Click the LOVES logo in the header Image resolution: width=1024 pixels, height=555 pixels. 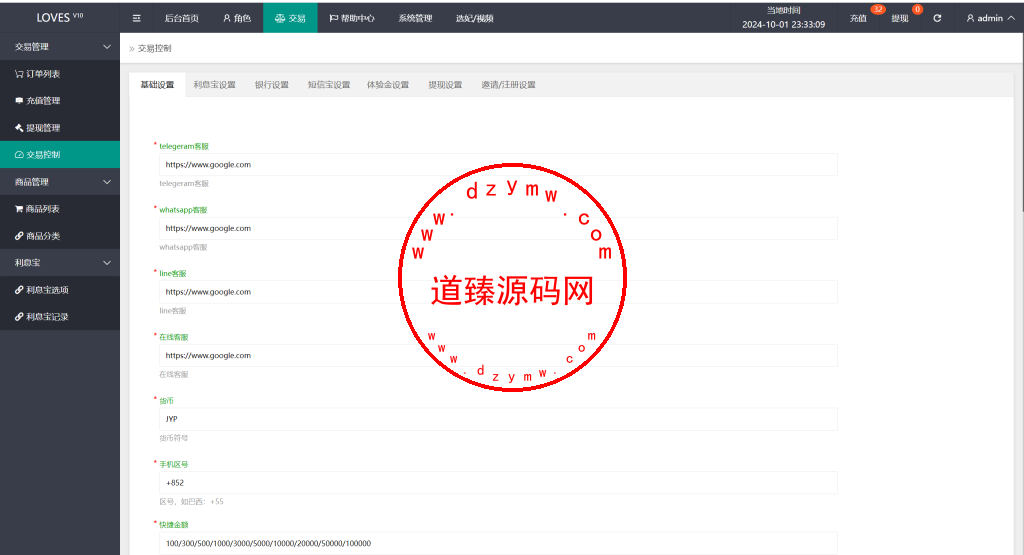(59, 18)
